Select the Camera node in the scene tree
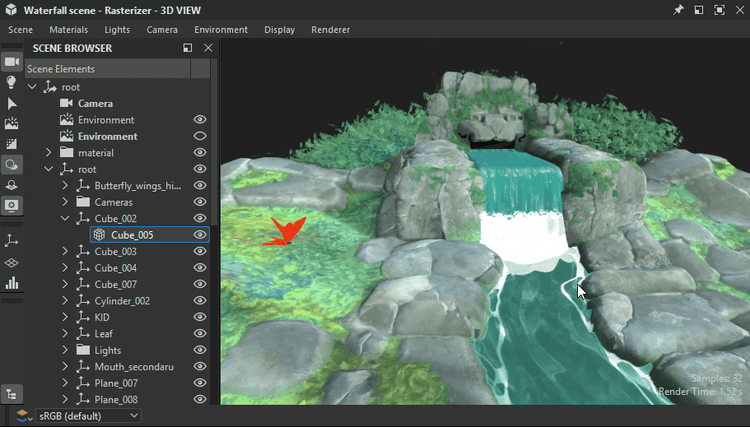 [95, 103]
